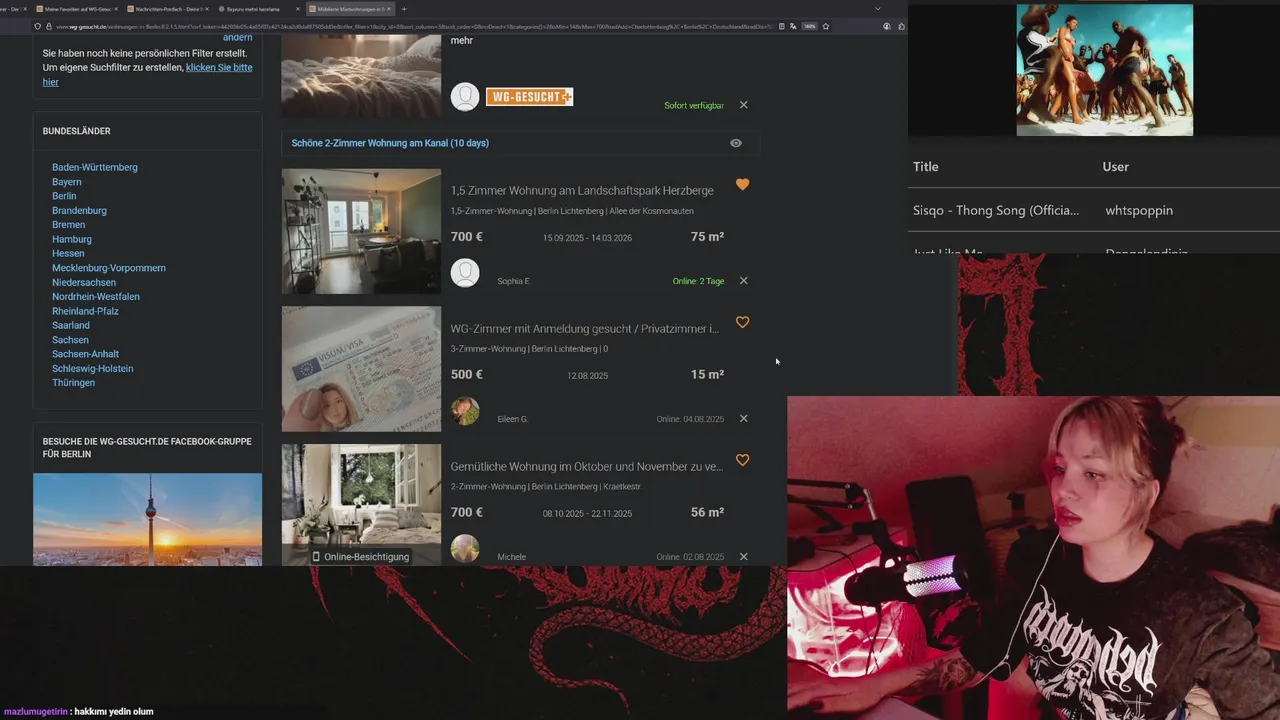This screenshot has height=720, width=1280.
Task: Select Mecklenburg-Vorpommern in Bundesländer list
Action: [x=109, y=268]
